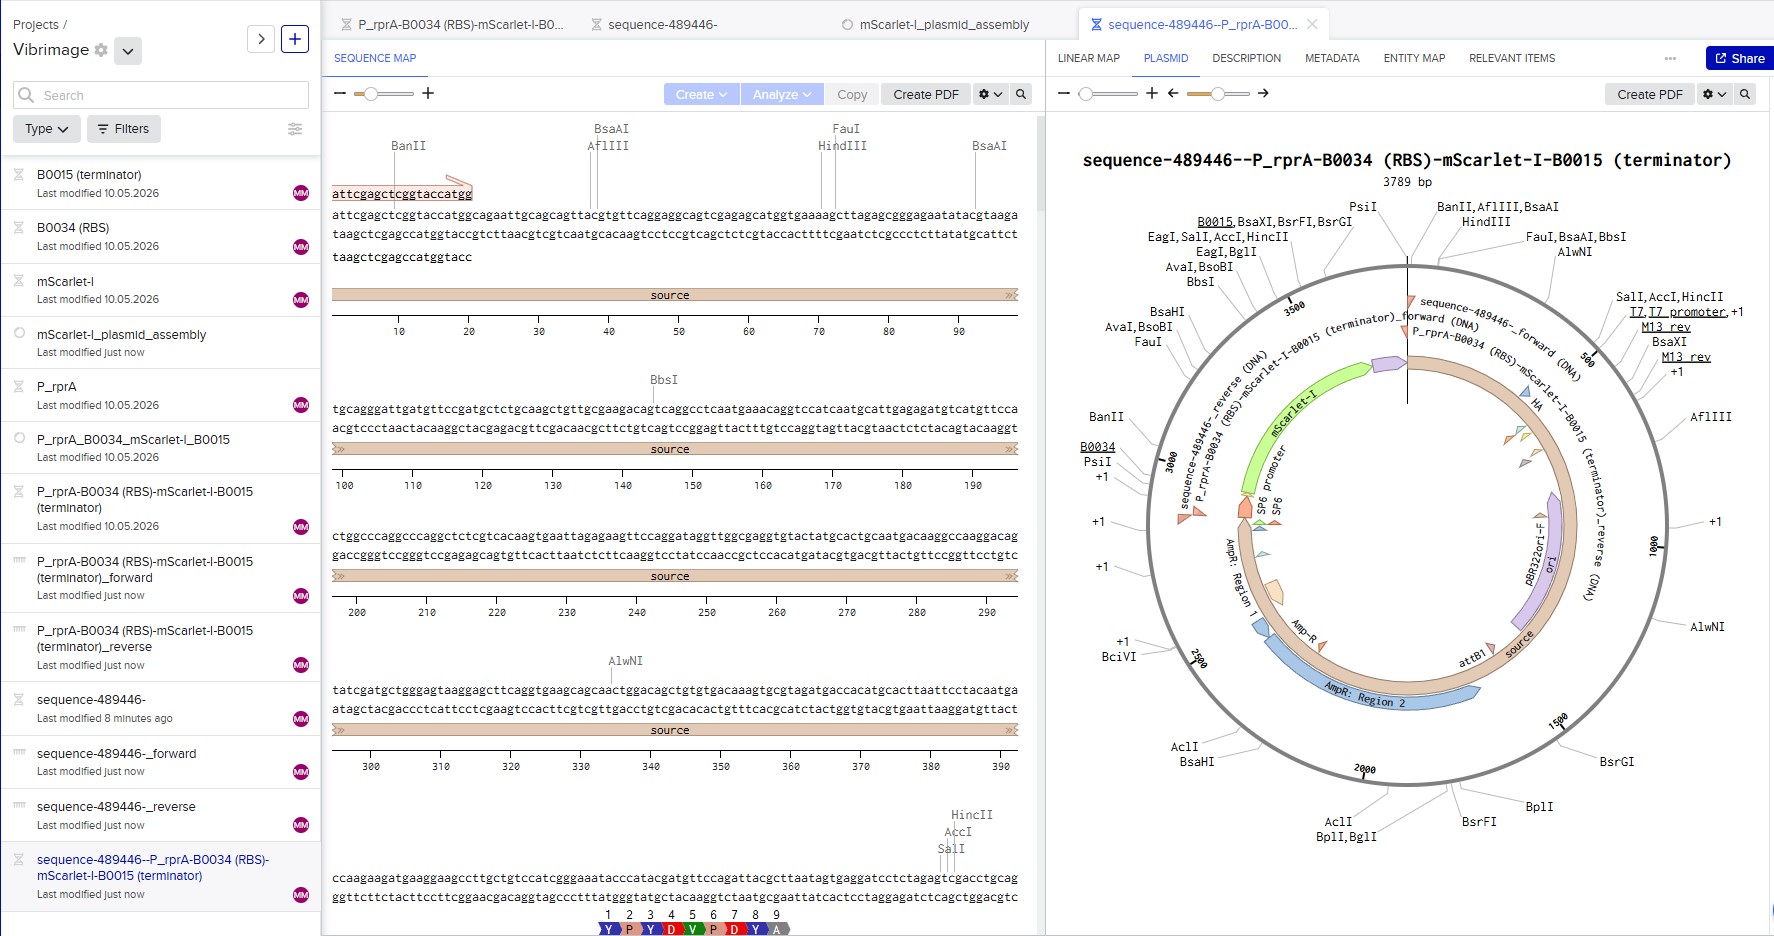Rotate plasmid right with the arrow icon
This screenshot has width=1774, height=936.
[1263, 93]
